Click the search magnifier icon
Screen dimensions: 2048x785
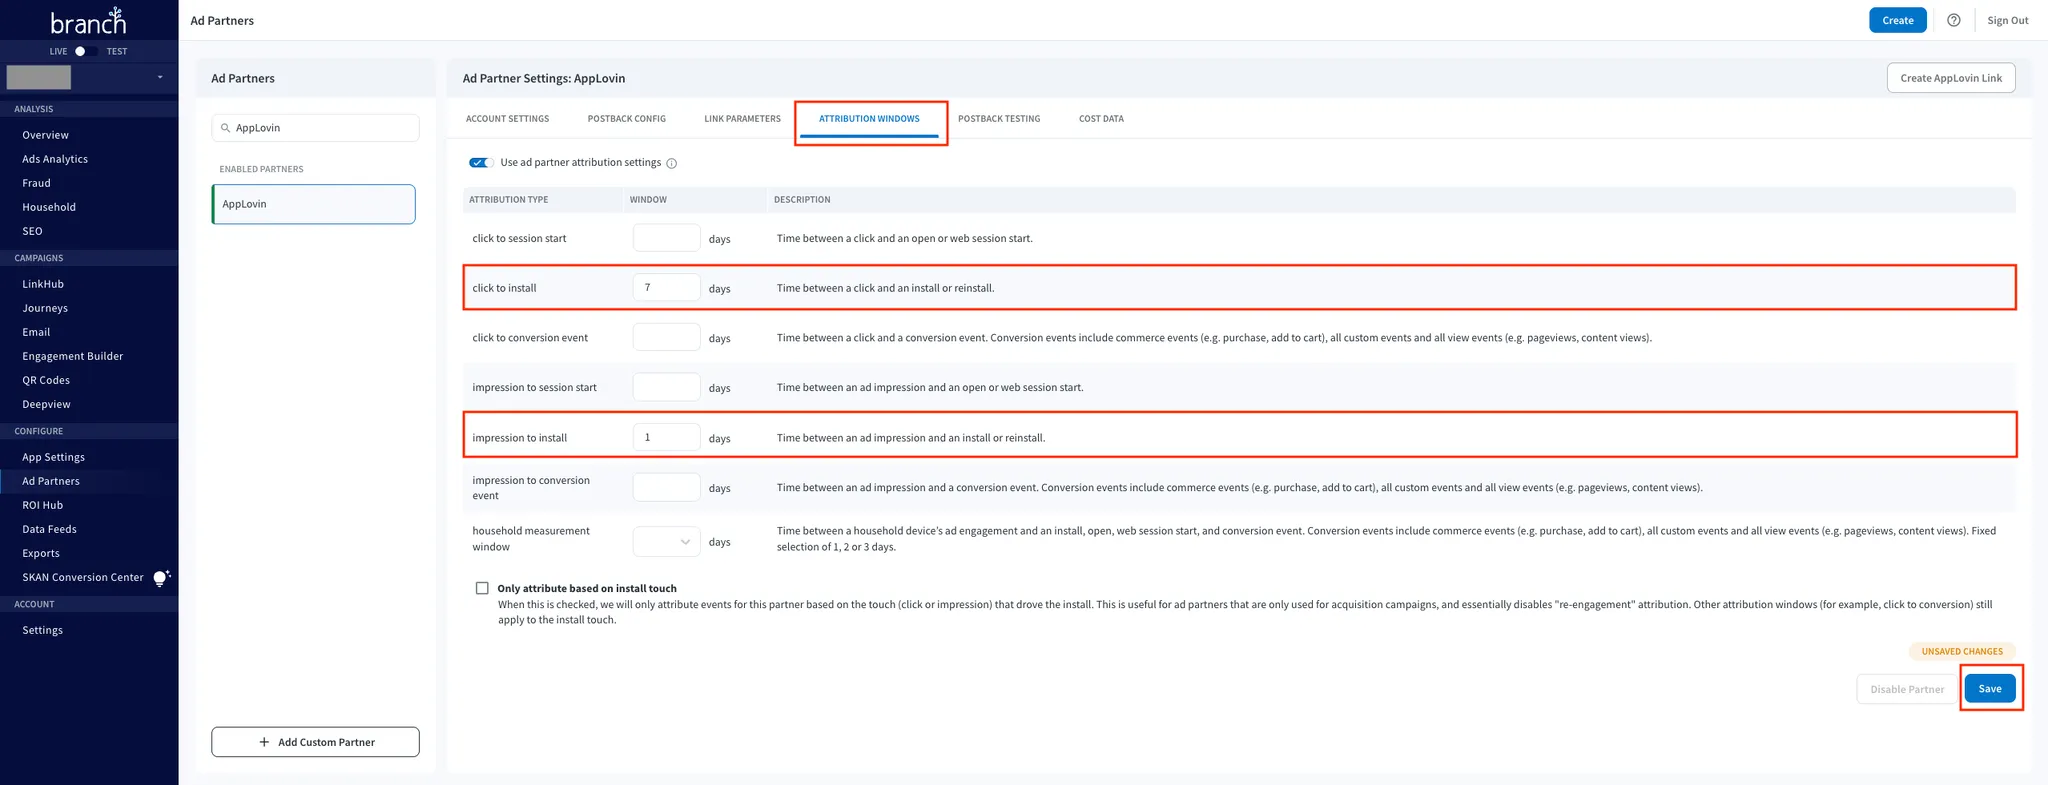coord(226,128)
